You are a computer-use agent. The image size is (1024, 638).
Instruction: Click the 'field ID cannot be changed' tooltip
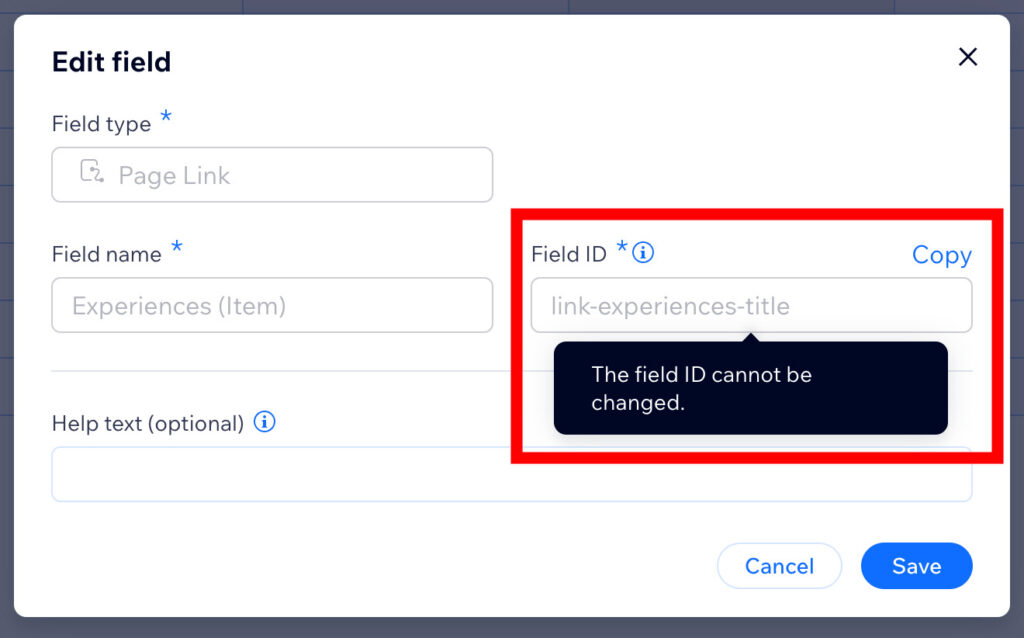tap(750, 388)
